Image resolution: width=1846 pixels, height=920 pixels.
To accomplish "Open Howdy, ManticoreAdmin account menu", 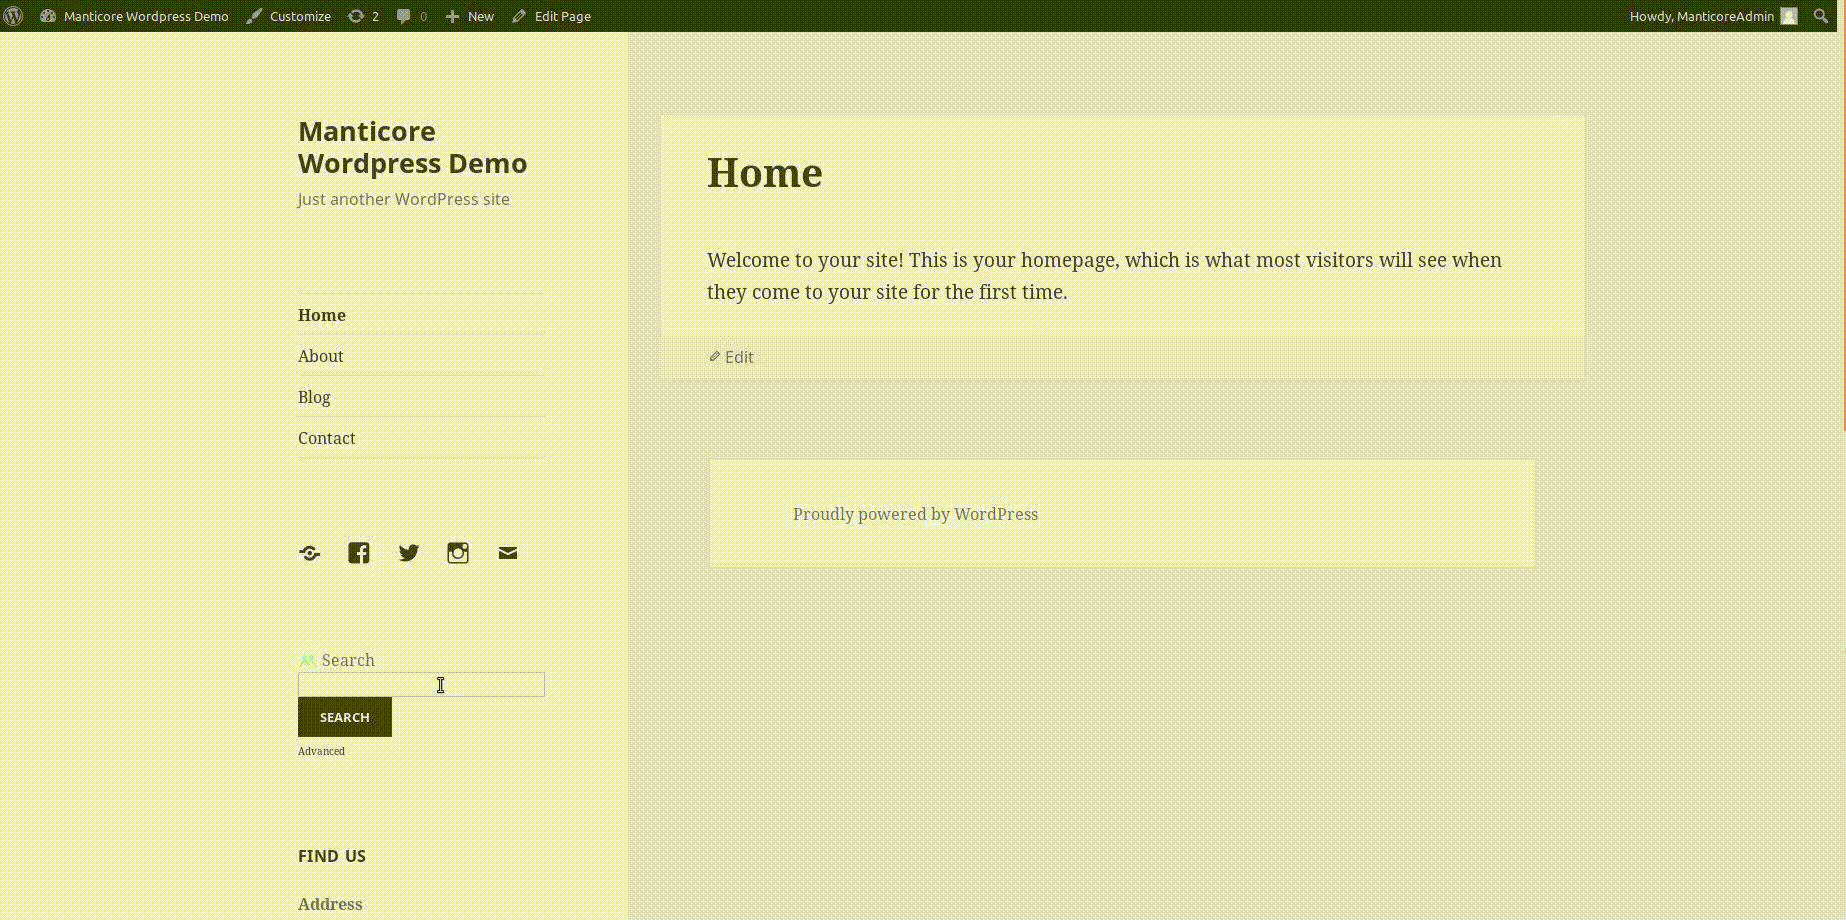I will [1713, 16].
